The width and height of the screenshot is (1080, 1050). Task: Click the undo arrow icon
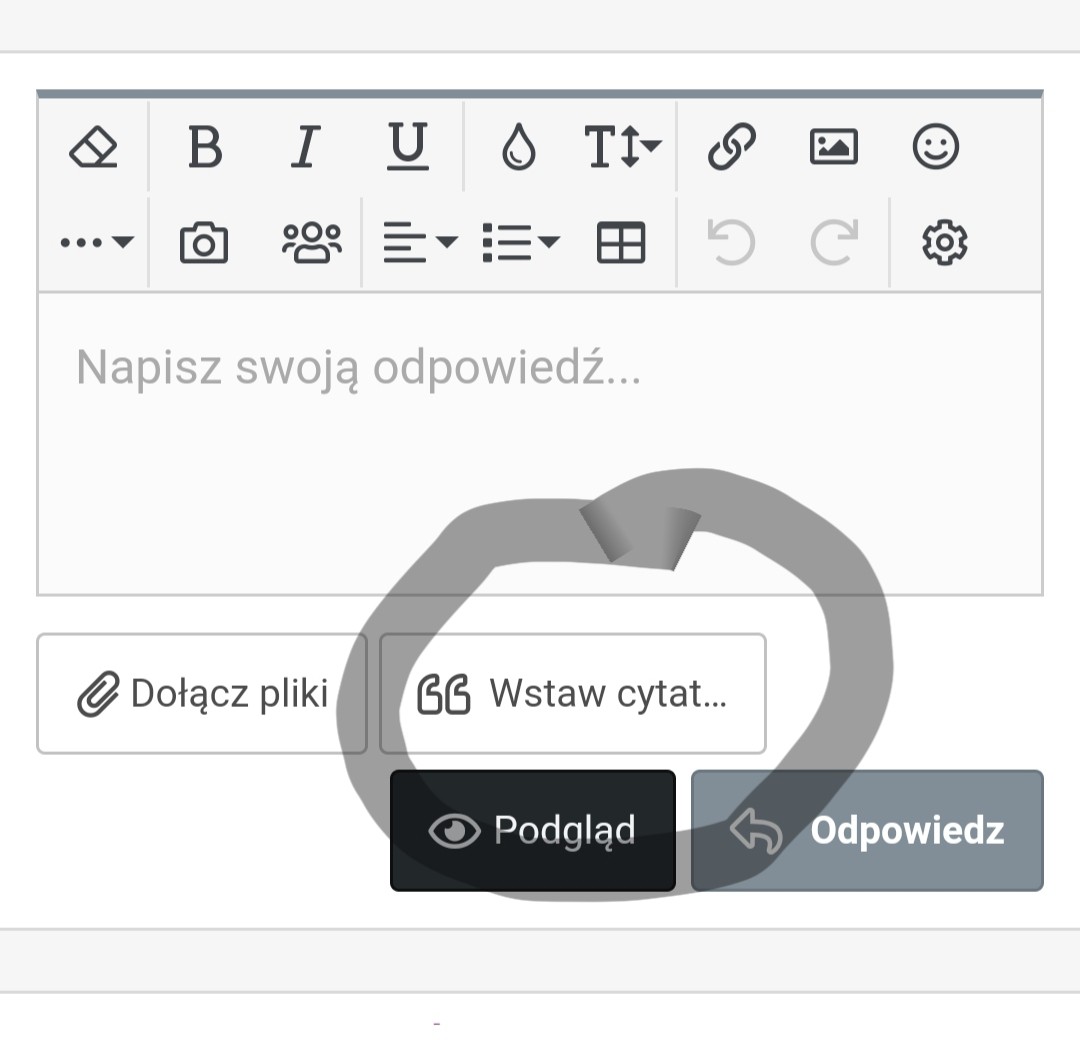pyautogui.click(x=730, y=242)
